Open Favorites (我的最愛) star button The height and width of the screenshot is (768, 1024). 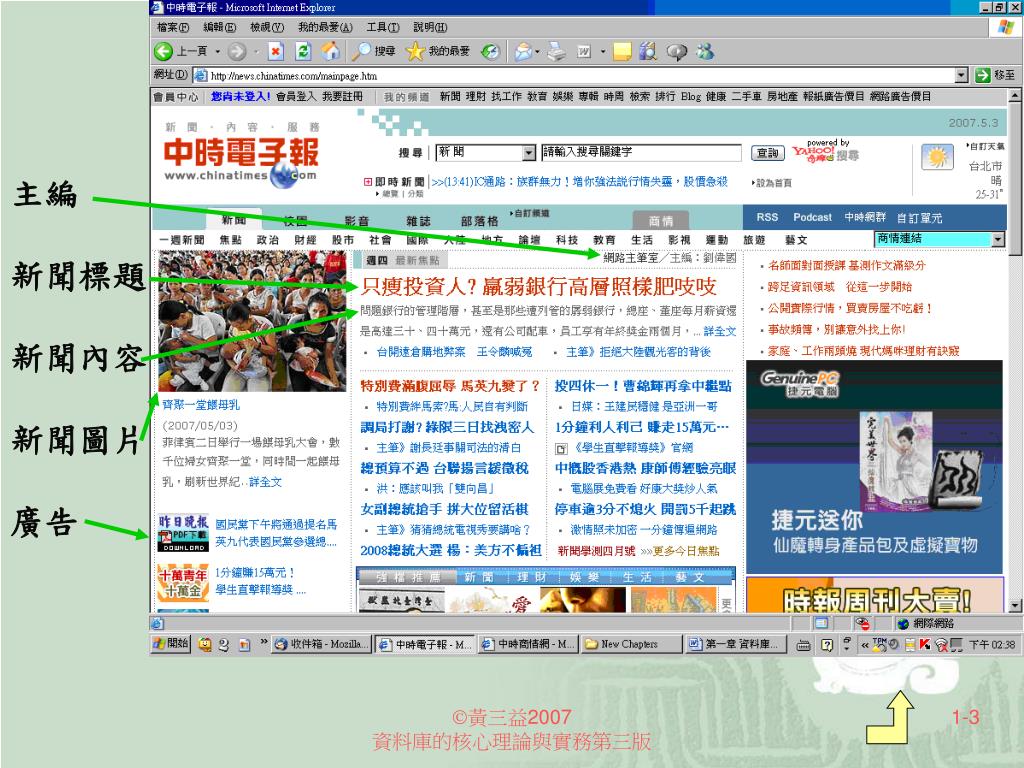pyautogui.click(x=438, y=52)
